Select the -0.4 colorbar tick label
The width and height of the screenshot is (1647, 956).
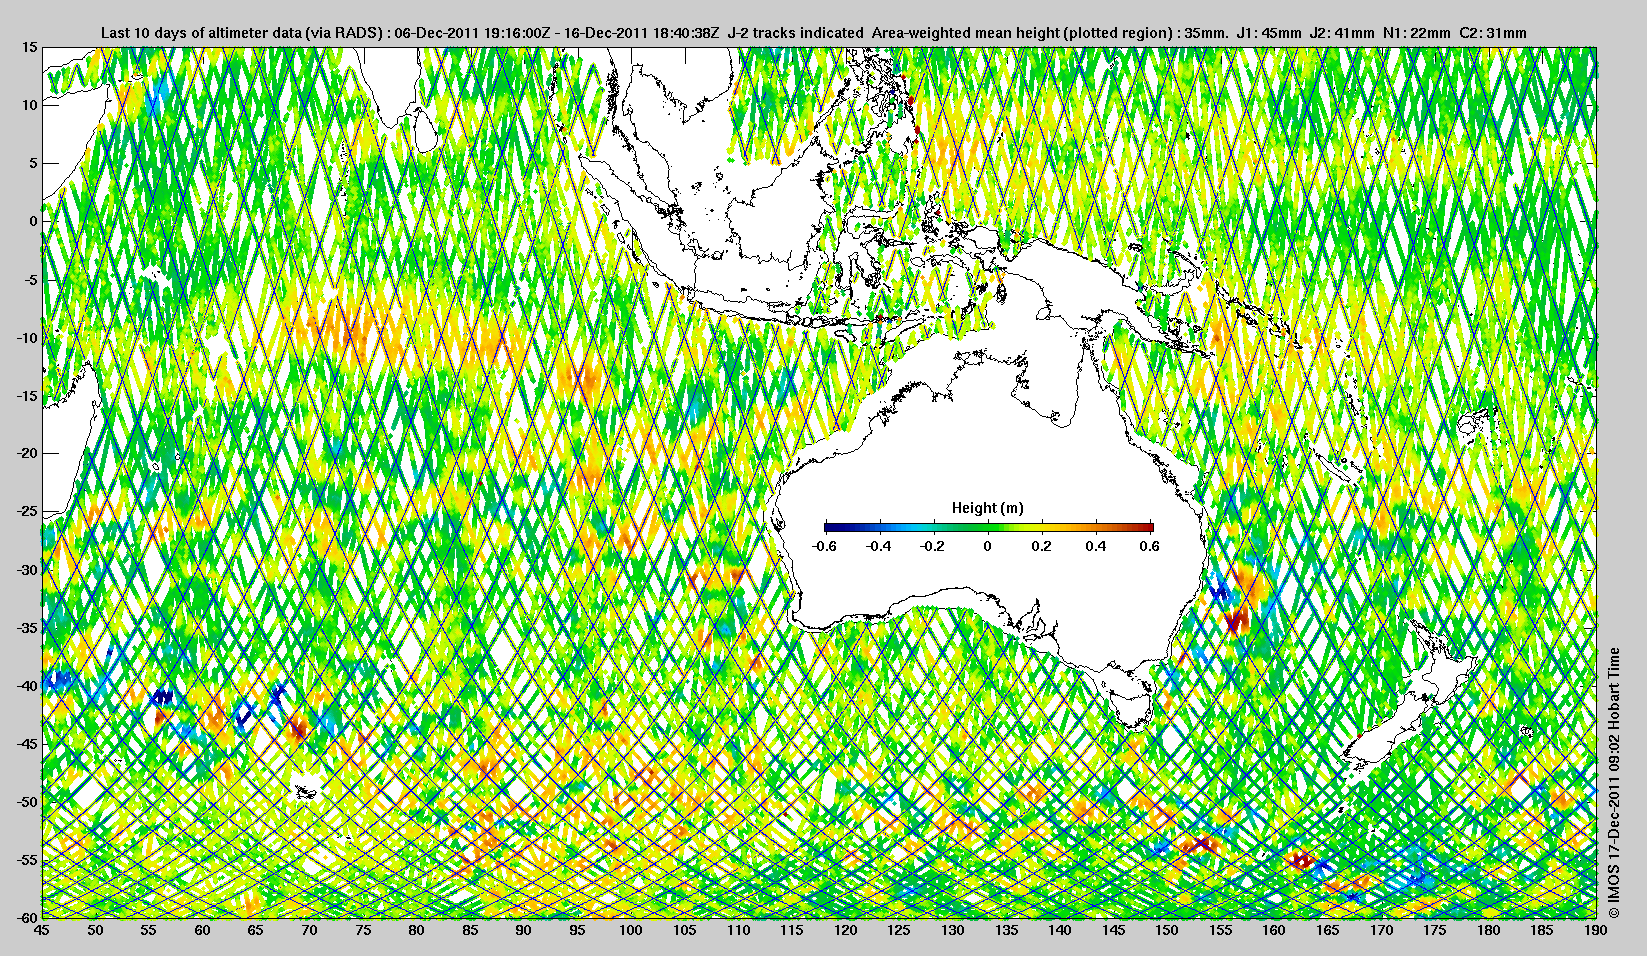coord(878,546)
